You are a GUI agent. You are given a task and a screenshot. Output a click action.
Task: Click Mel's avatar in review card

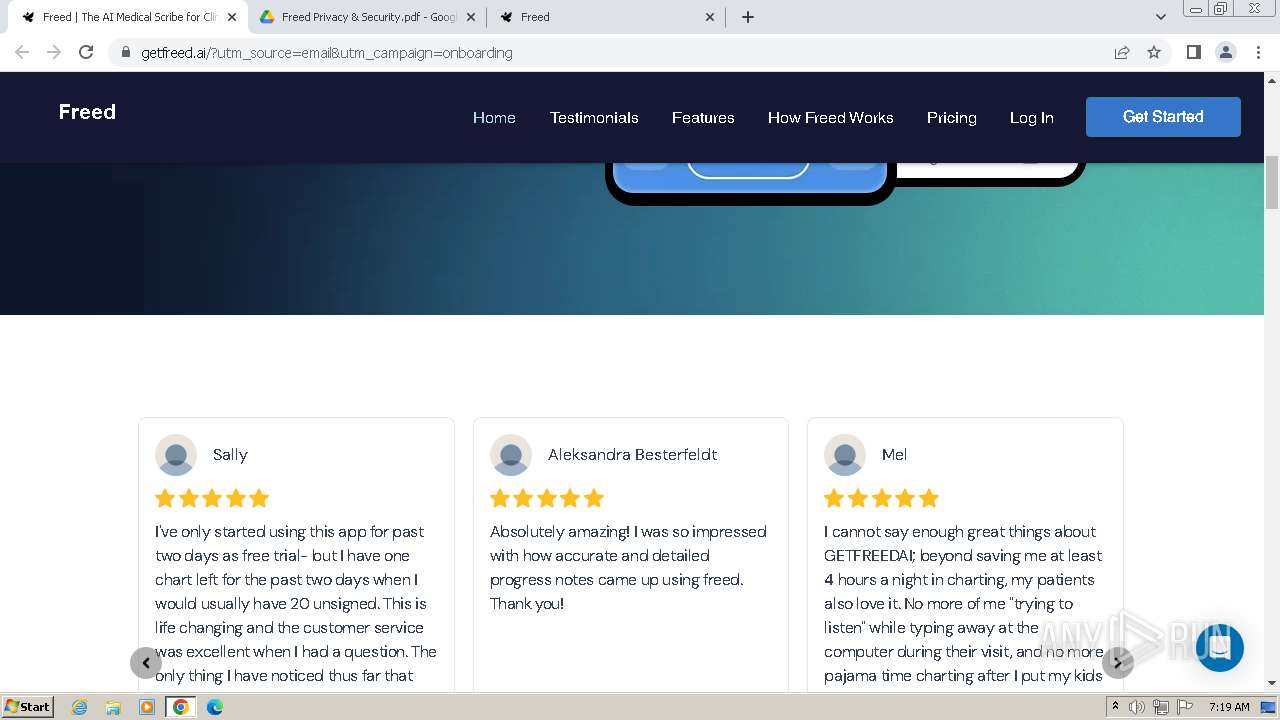(845, 455)
